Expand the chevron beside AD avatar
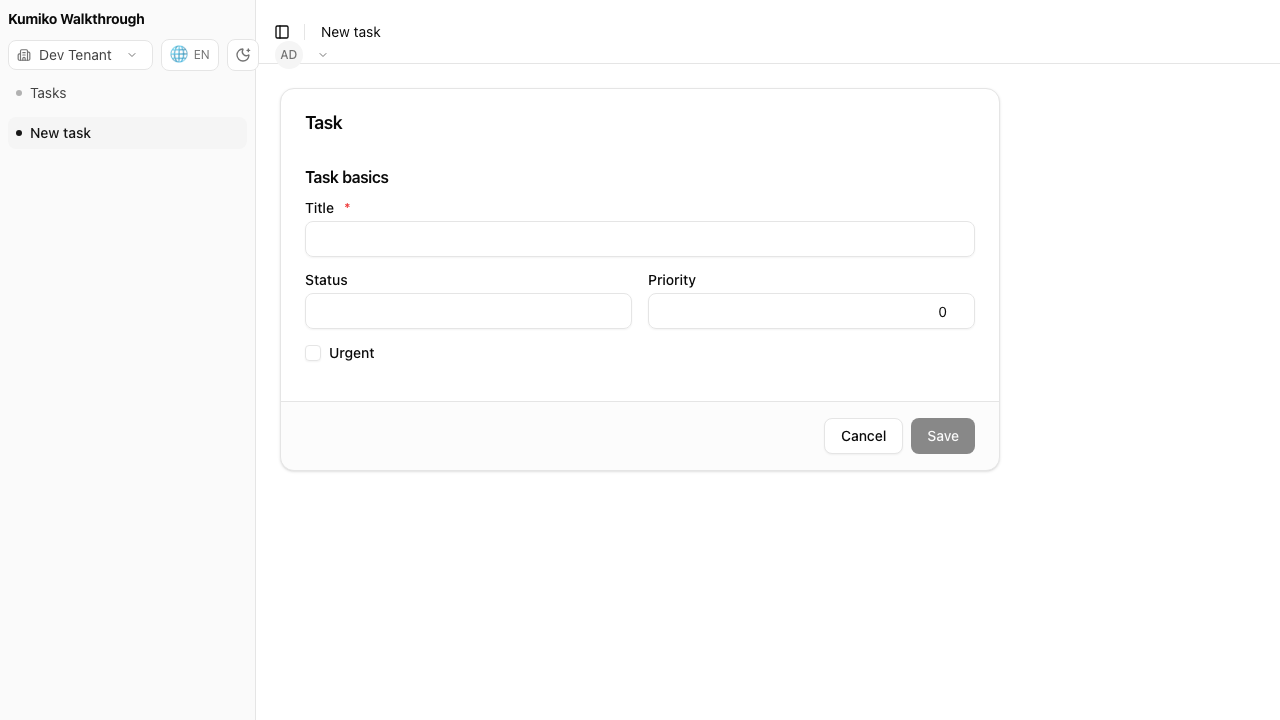The width and height of the screenshot is (1280, 720). pyautogui.click(x=323, y=55)
